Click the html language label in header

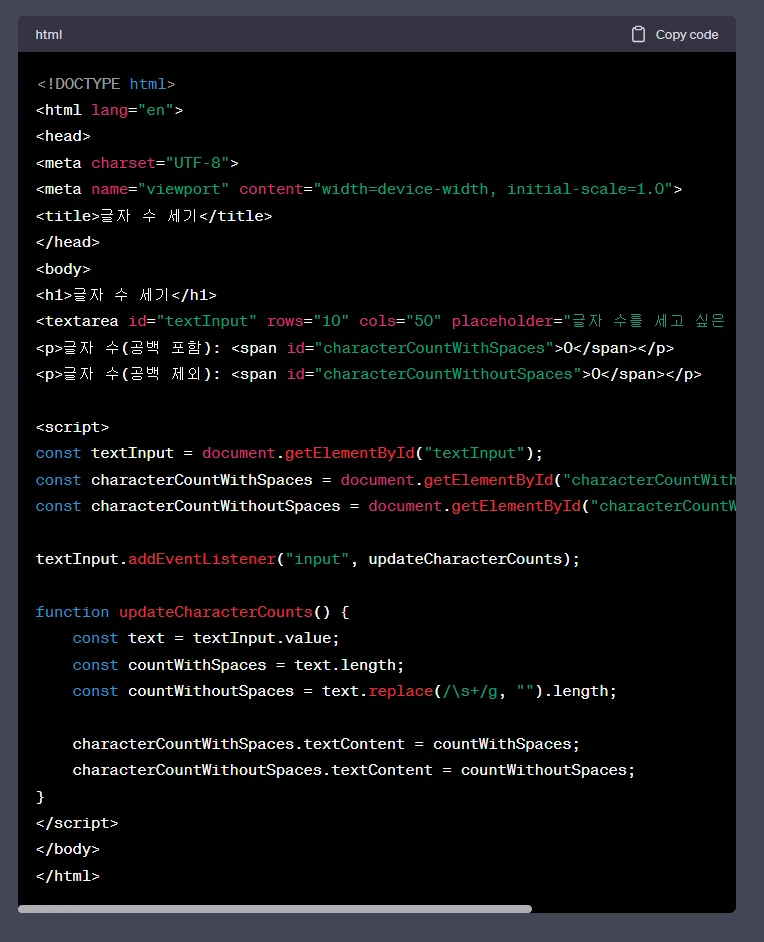[49, 35]
